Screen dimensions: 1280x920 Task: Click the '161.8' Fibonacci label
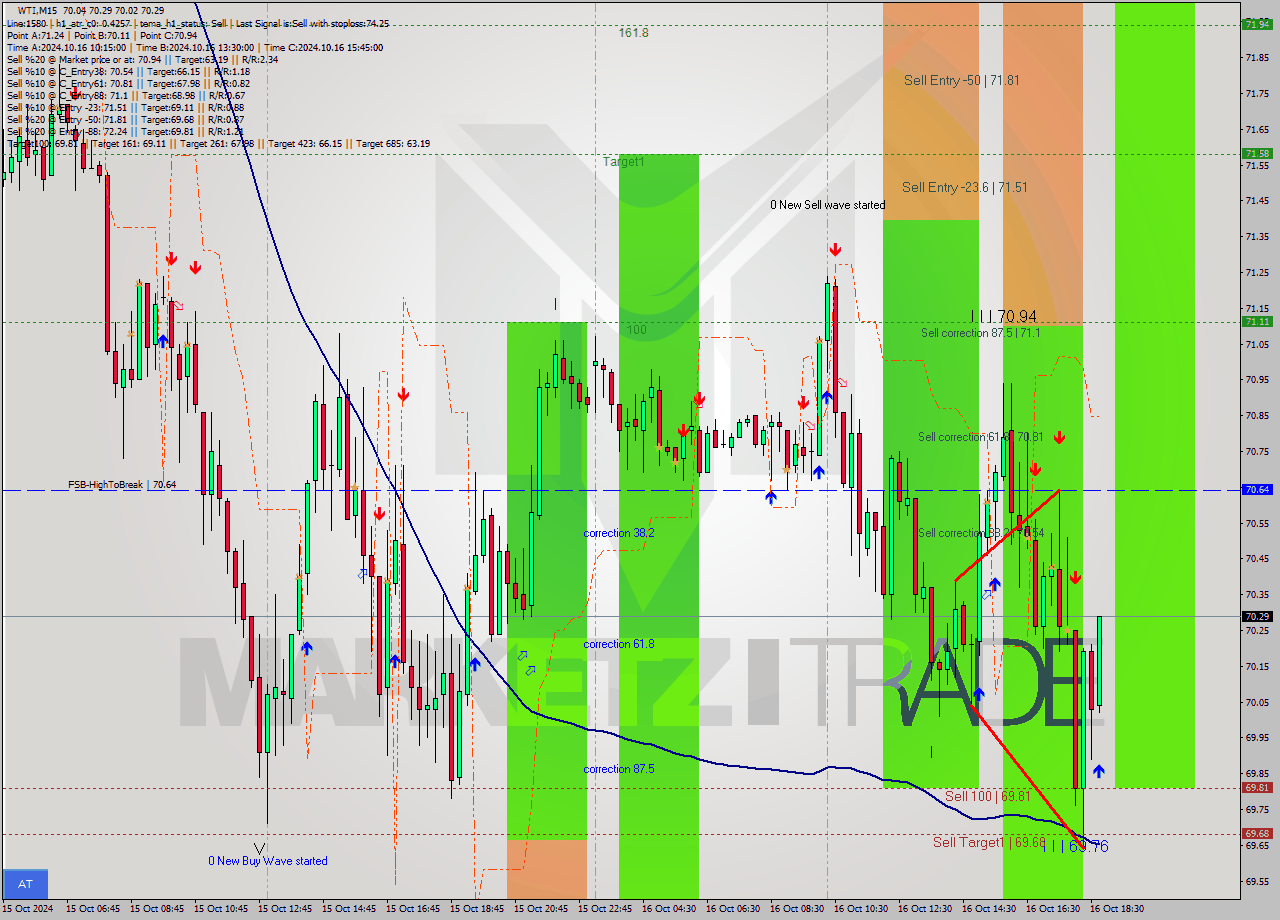click(x=633, y=33)
